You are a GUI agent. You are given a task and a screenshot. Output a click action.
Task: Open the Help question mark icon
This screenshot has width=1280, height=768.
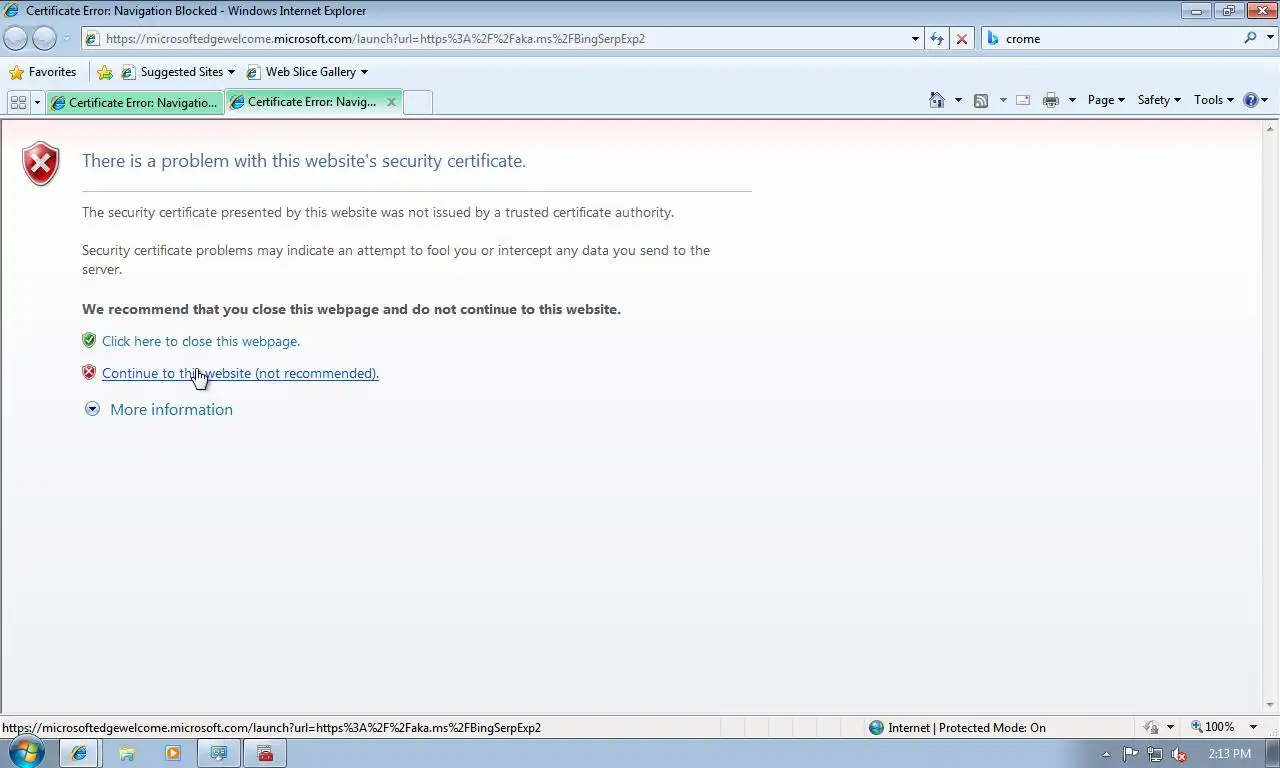1251,100
